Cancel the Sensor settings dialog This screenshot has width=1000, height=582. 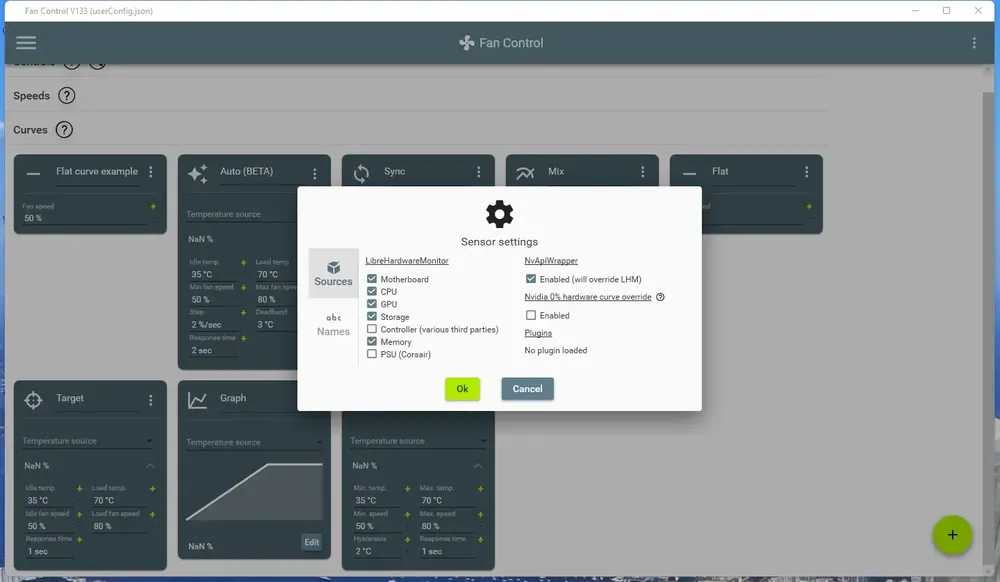tap(527, 389)
